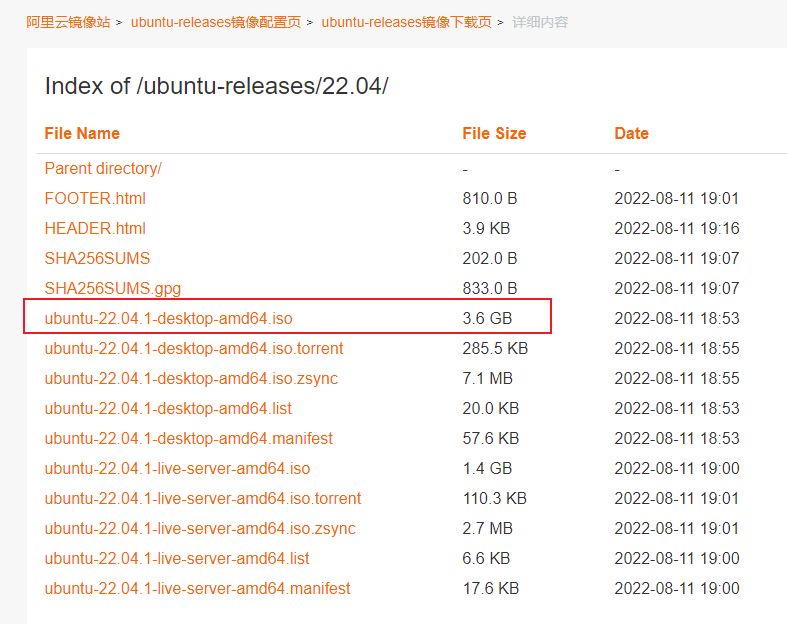787x624 pixels.
Task: Download the live-server-amd64.iso.zsync file
Action: (200, 529)
